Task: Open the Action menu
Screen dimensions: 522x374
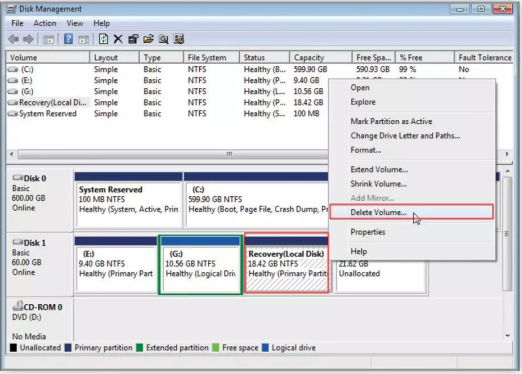Action: click(45, 23)
